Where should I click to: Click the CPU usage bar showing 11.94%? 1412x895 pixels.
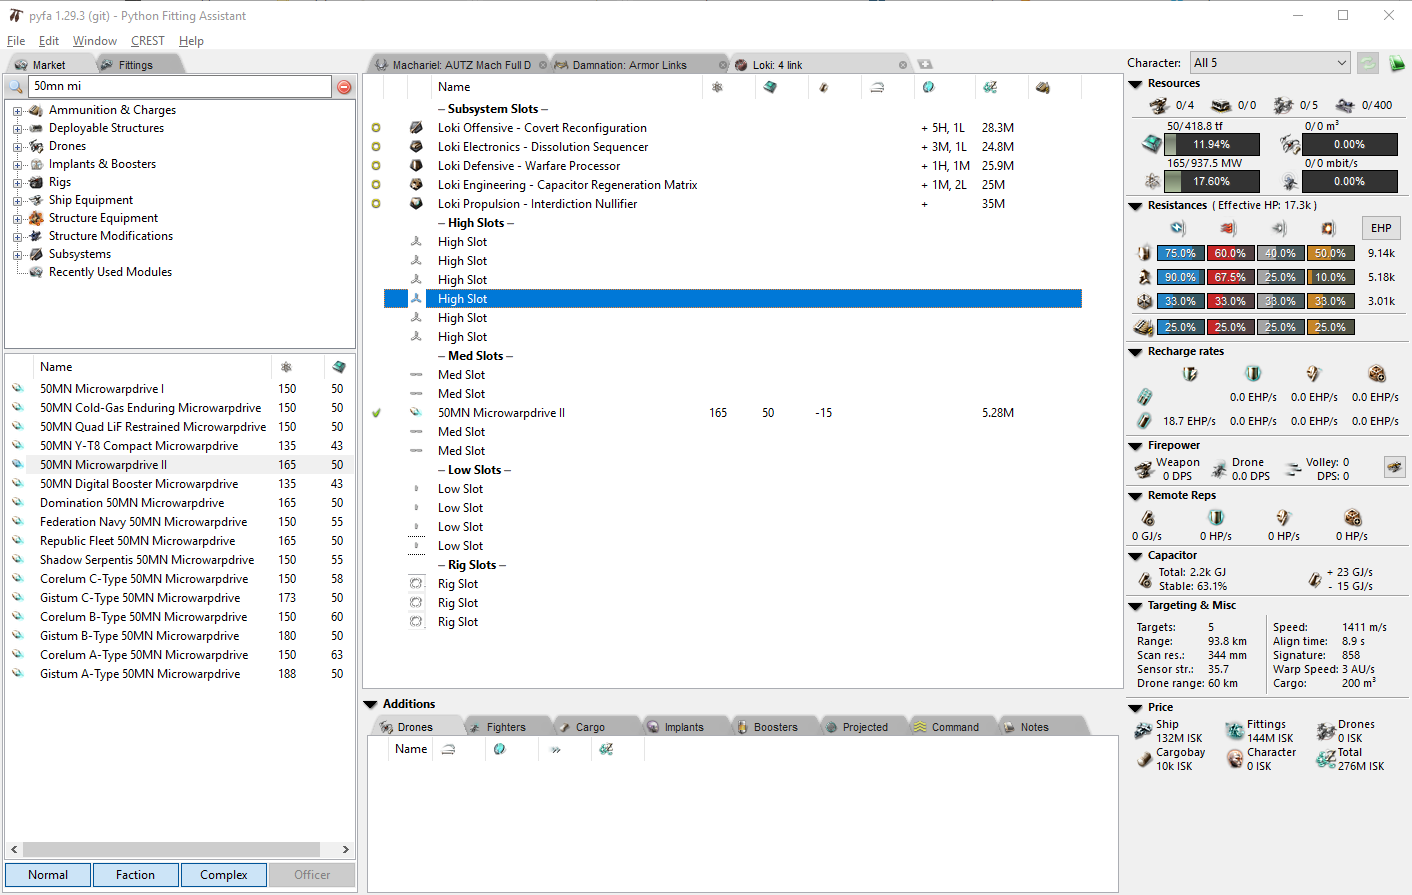(1211, 144)
